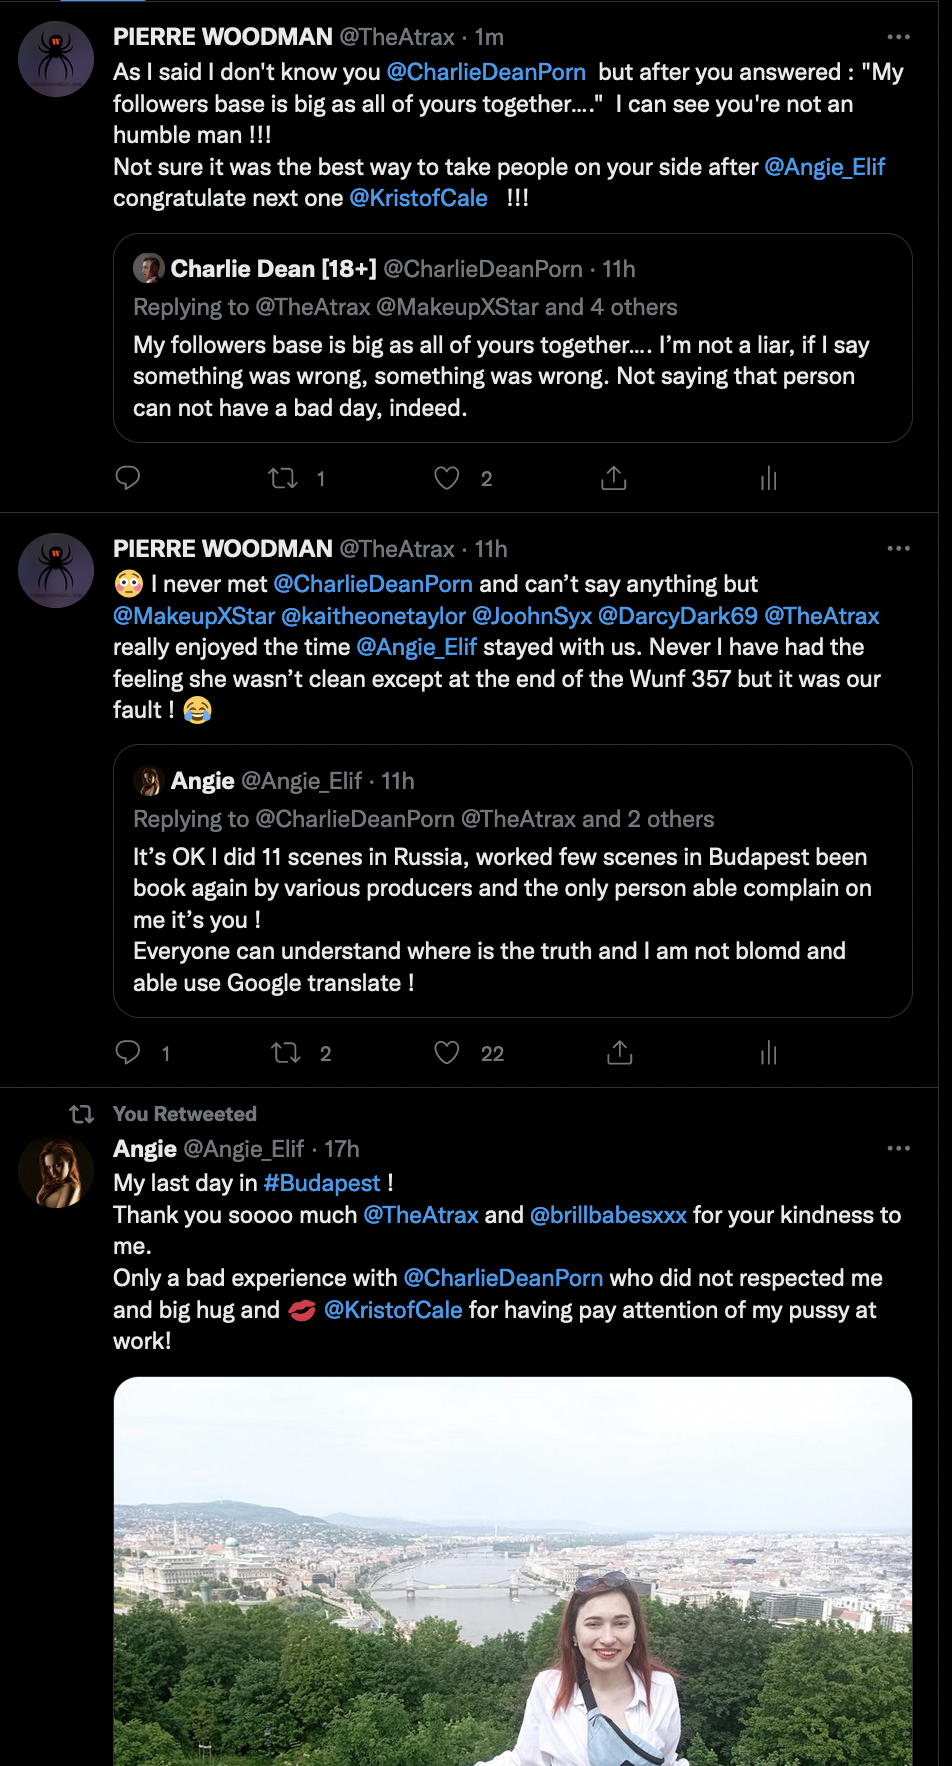This screenshot has width=952, height=1766.
Task: Open more options on the 11h Pierre Woodman tweet
Action: pyautogui.click(x=898, y=549)
